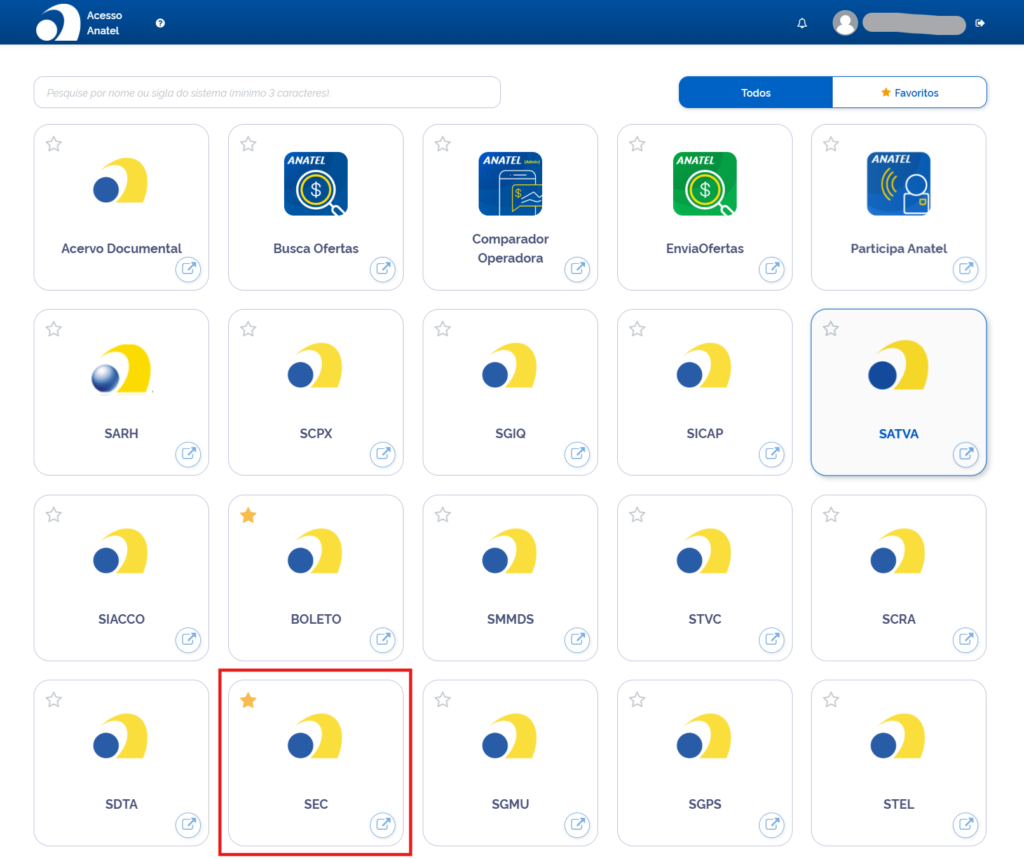Screen dimensions: 1024x859
Task: Toggle the SDTA favorite star
Action: (54, 700)
